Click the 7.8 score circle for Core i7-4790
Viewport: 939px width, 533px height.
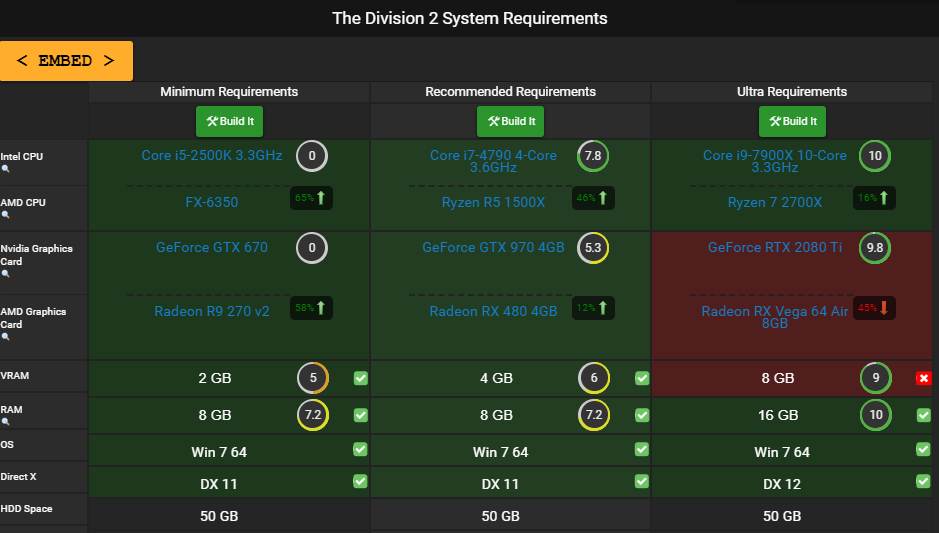(x=593, y=156)
